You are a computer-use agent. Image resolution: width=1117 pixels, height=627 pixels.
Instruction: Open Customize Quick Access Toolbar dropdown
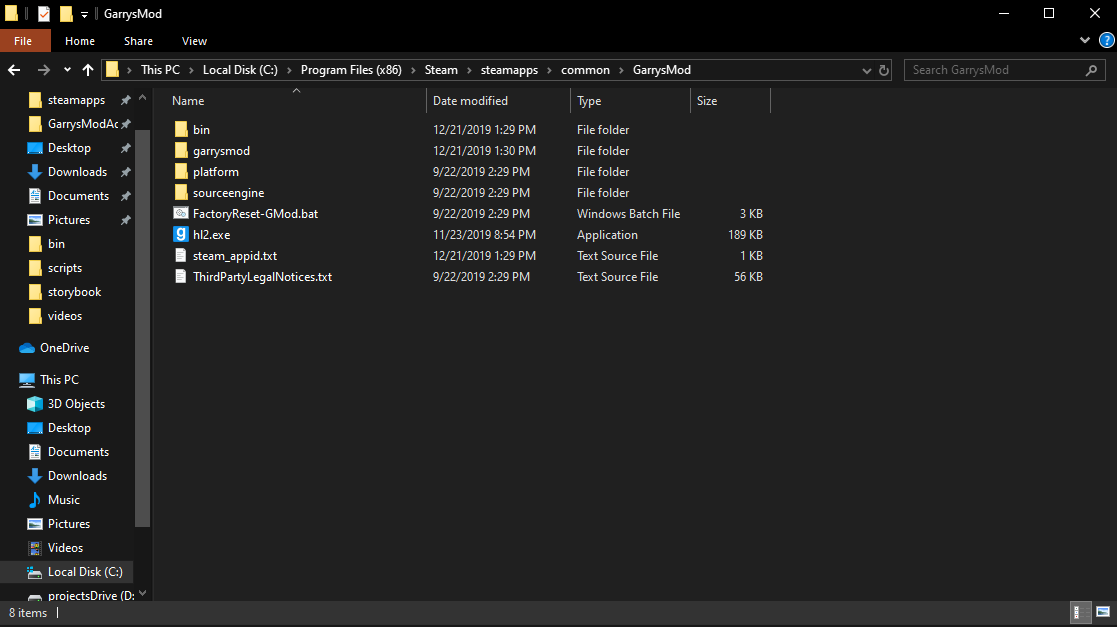[84, 14]
